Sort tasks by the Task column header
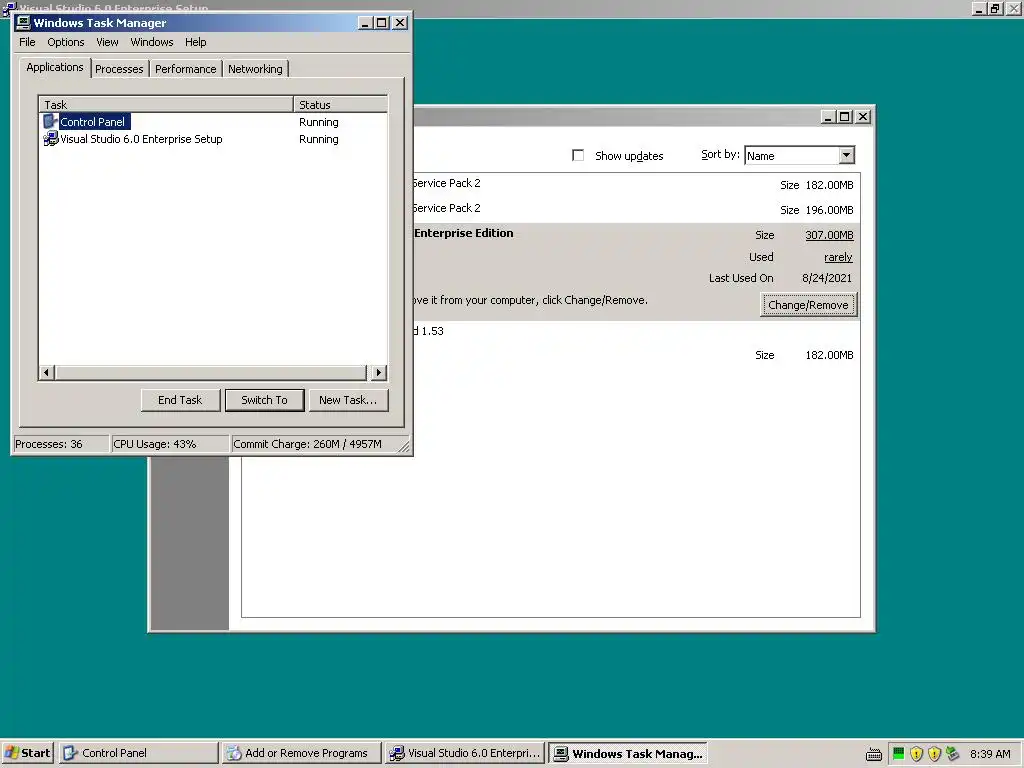1024x768 pixels. pos(166,104)
